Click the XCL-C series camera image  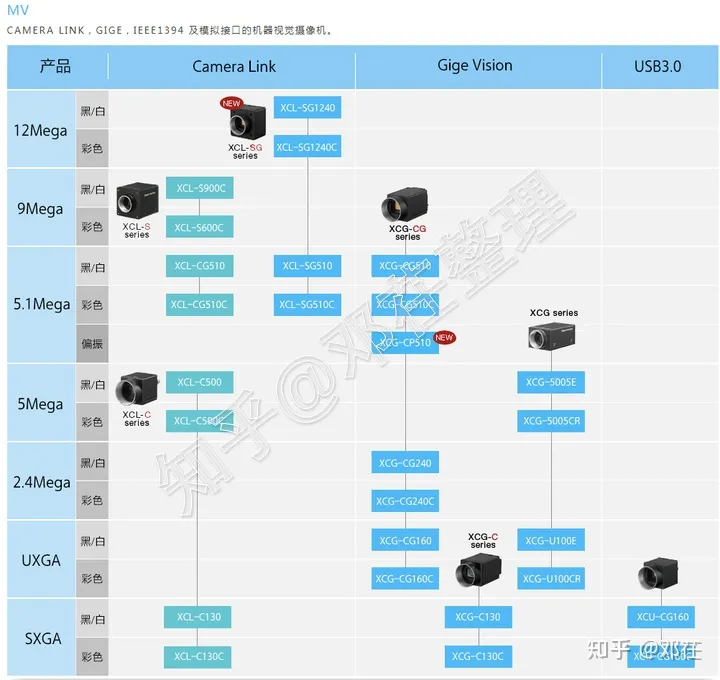click(136, 391)
